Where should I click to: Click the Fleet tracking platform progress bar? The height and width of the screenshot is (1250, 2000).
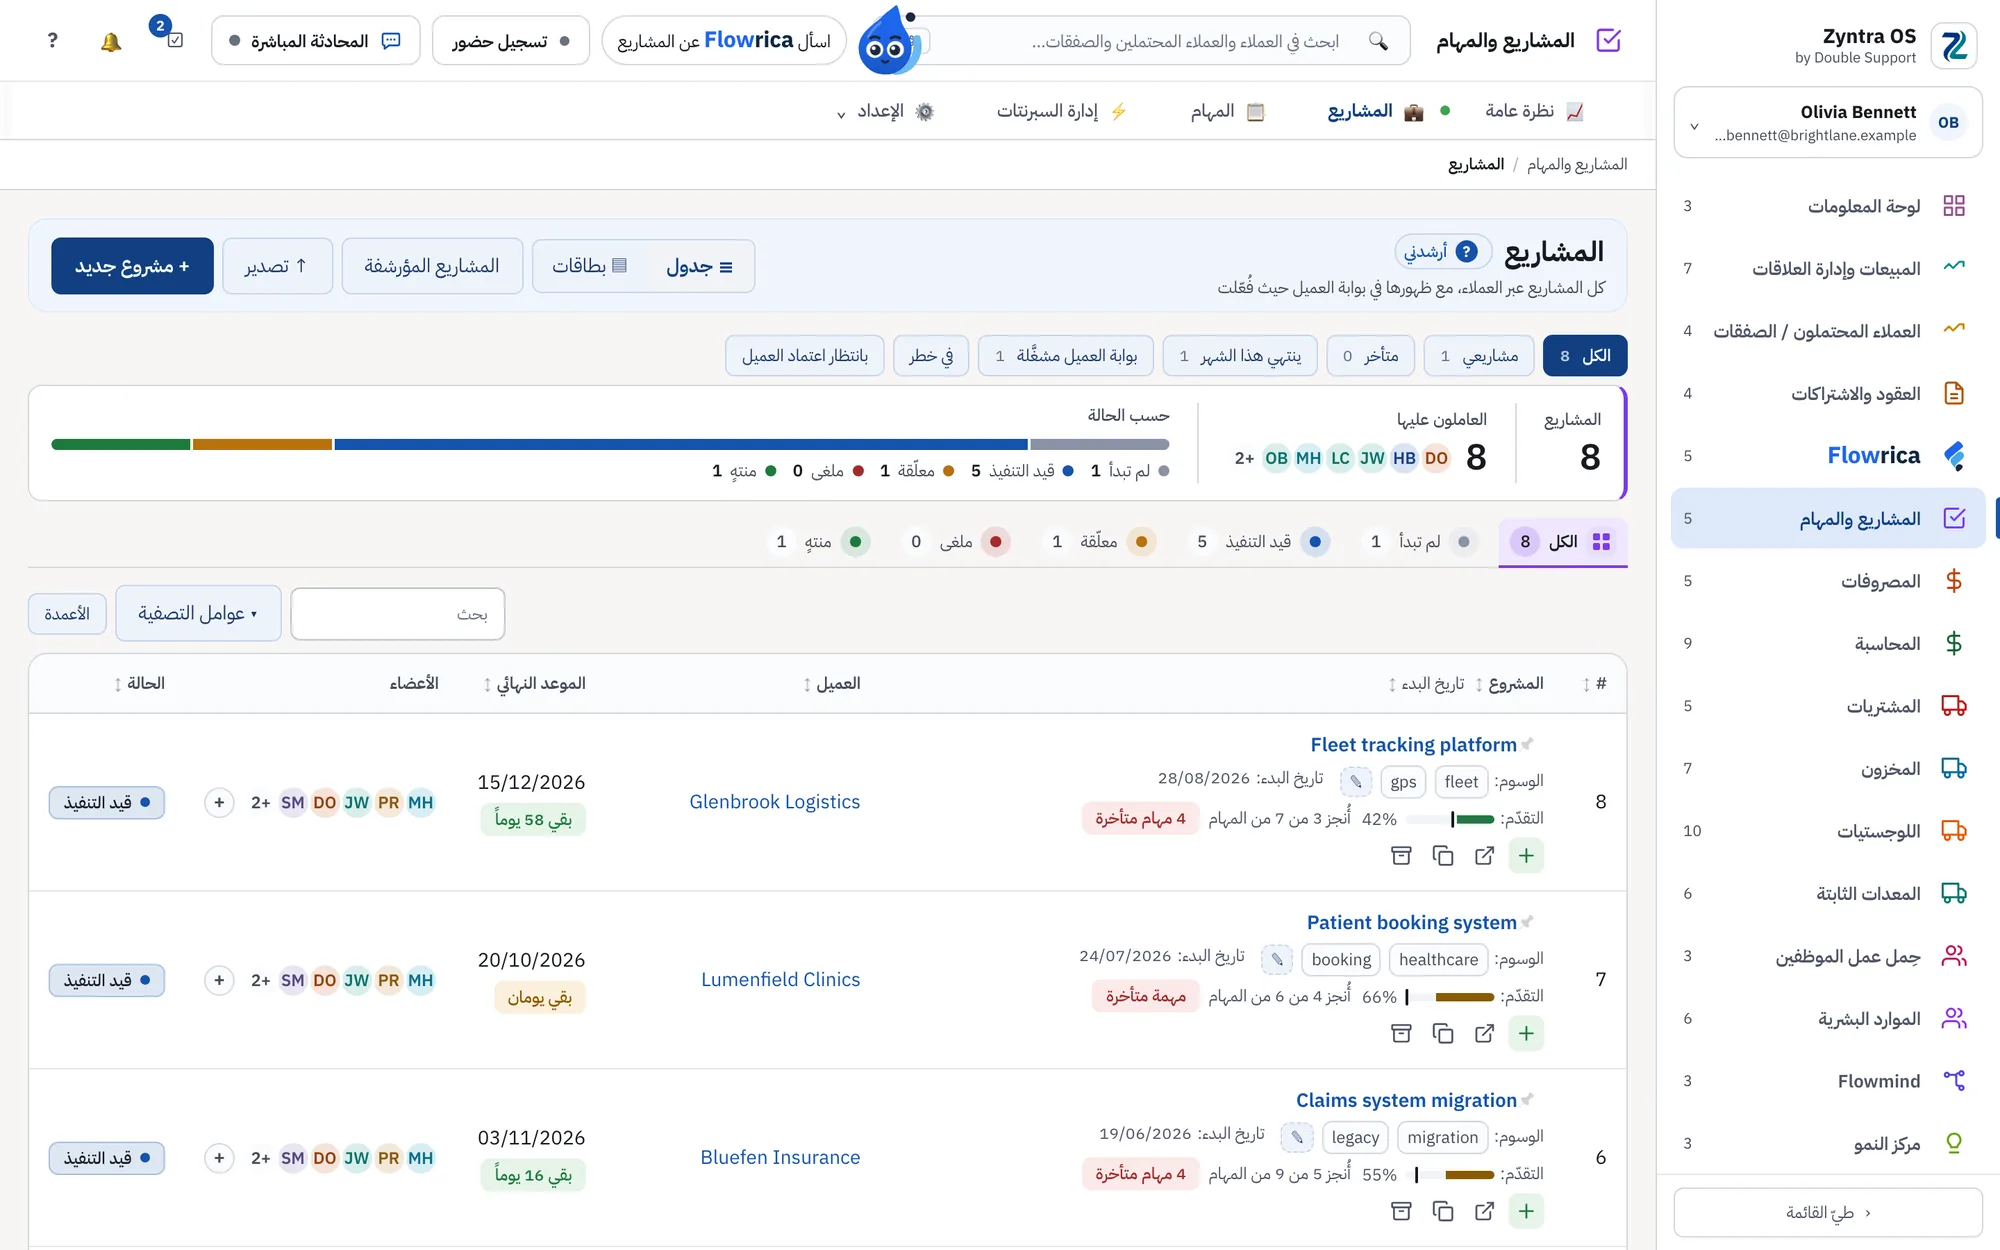click(1450, 819)
